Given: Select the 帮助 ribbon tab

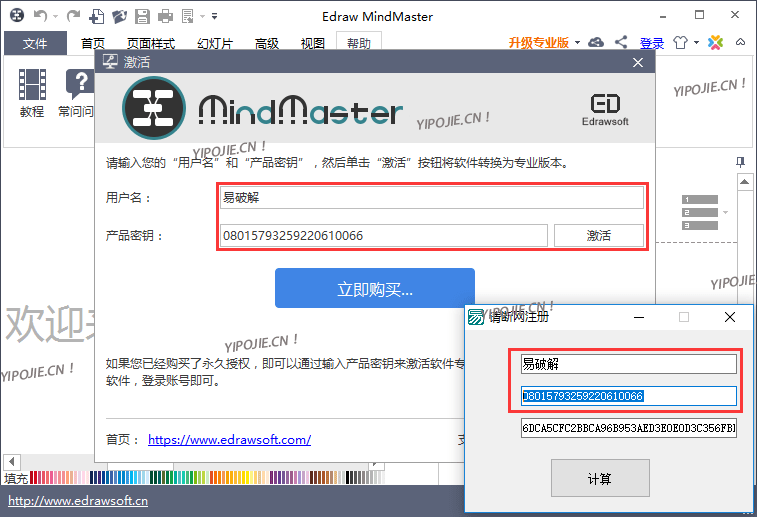Looking at the screenshot, I should pos(359,43).
